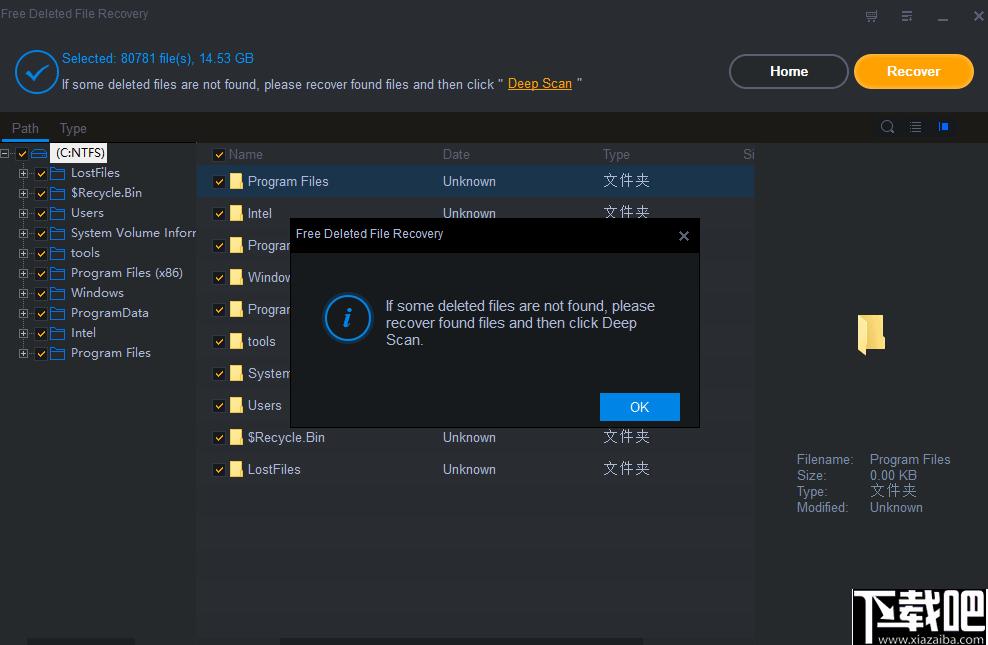Sort by the Type column header
988x645 pixels.
pos(616,154)
